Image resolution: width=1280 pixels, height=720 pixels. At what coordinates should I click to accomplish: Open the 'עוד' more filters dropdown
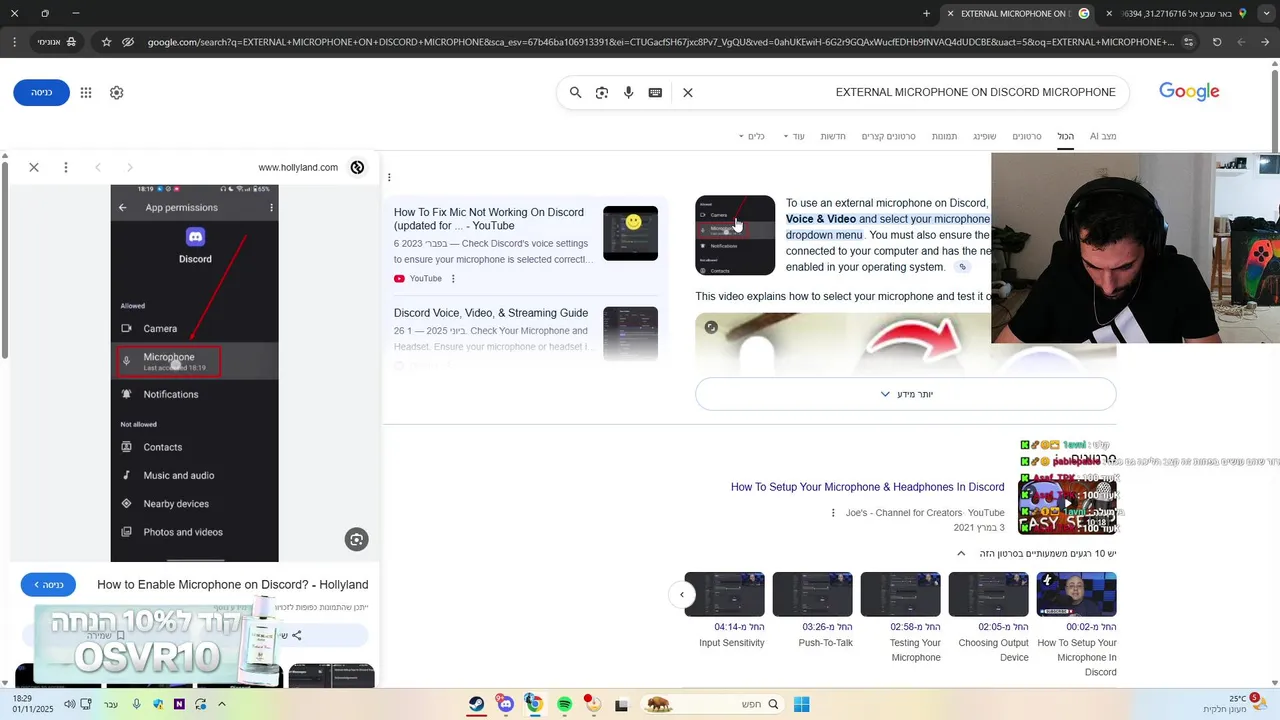coord(794,136)
